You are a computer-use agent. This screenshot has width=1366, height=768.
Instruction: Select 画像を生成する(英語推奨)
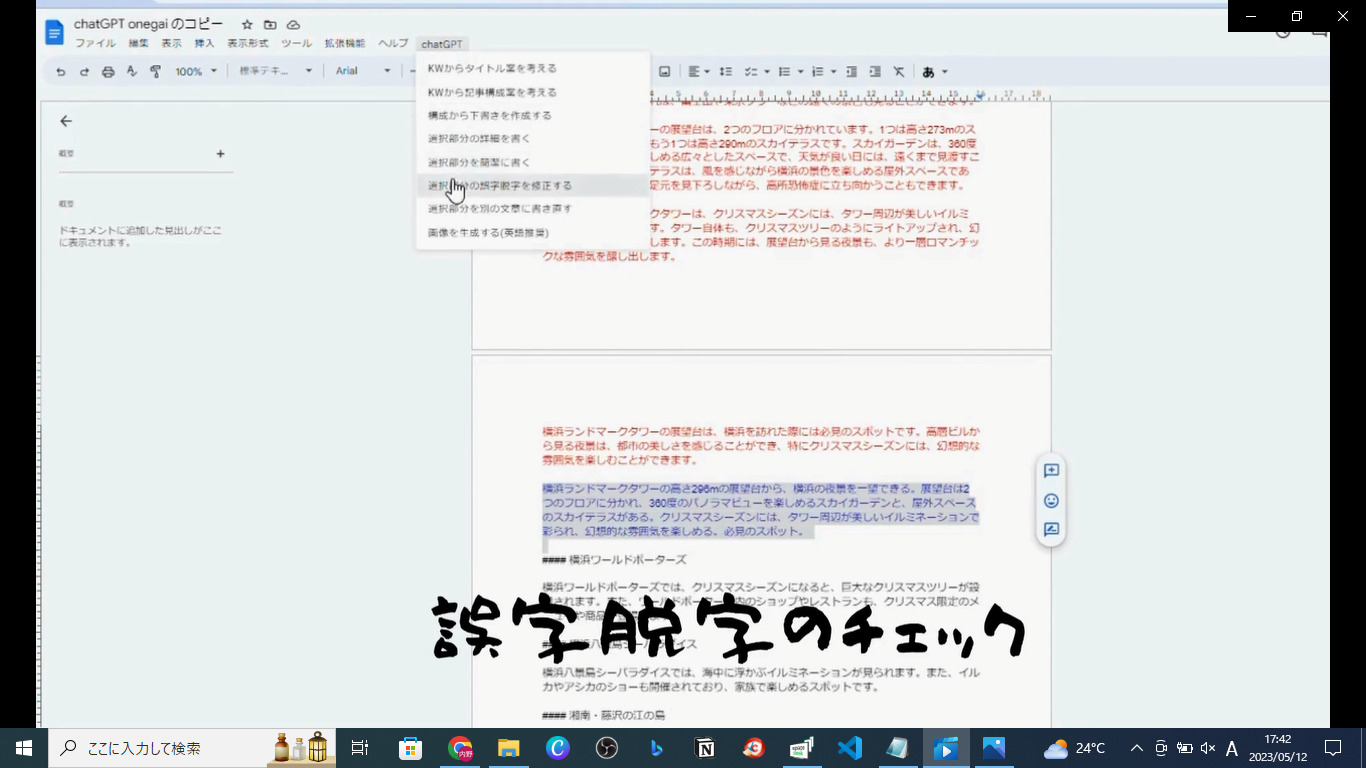pyautogui.click(x=533, y=232)
